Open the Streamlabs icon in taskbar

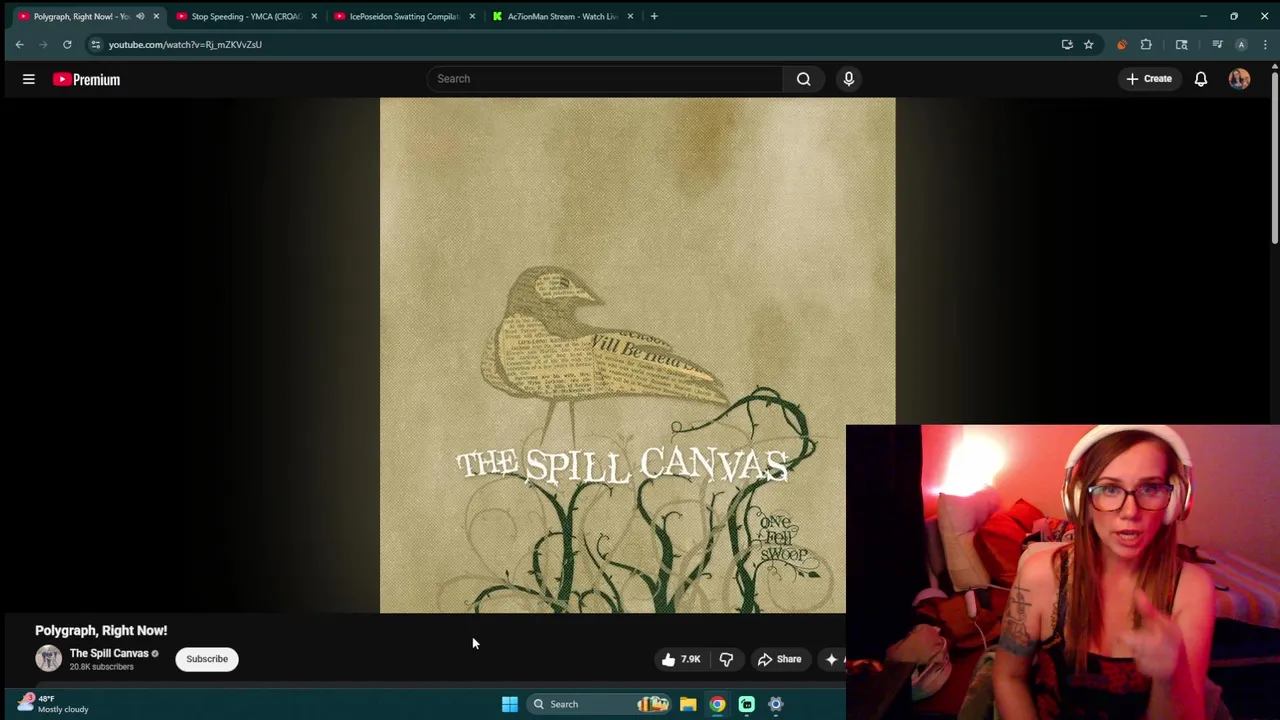[746, 704]
